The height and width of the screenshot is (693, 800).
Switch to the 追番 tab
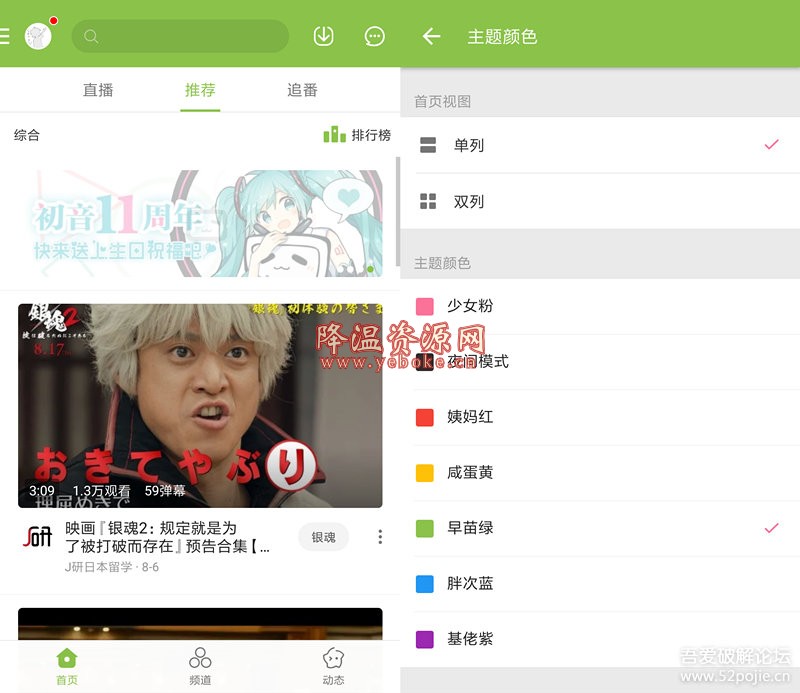[302, 90]
